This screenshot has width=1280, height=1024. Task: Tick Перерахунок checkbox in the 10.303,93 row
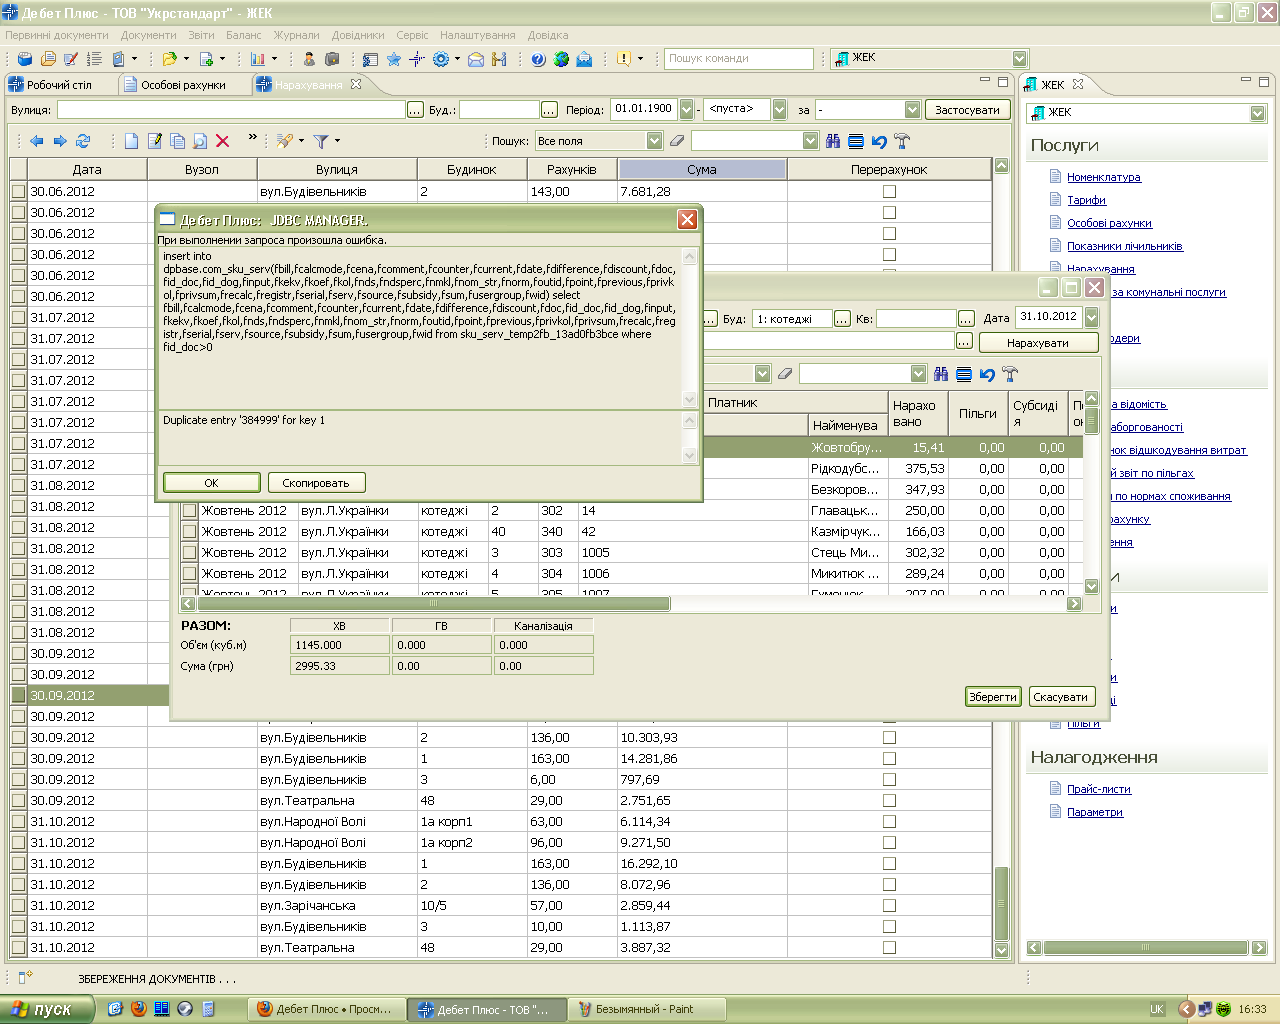click(x=889, y=737)
